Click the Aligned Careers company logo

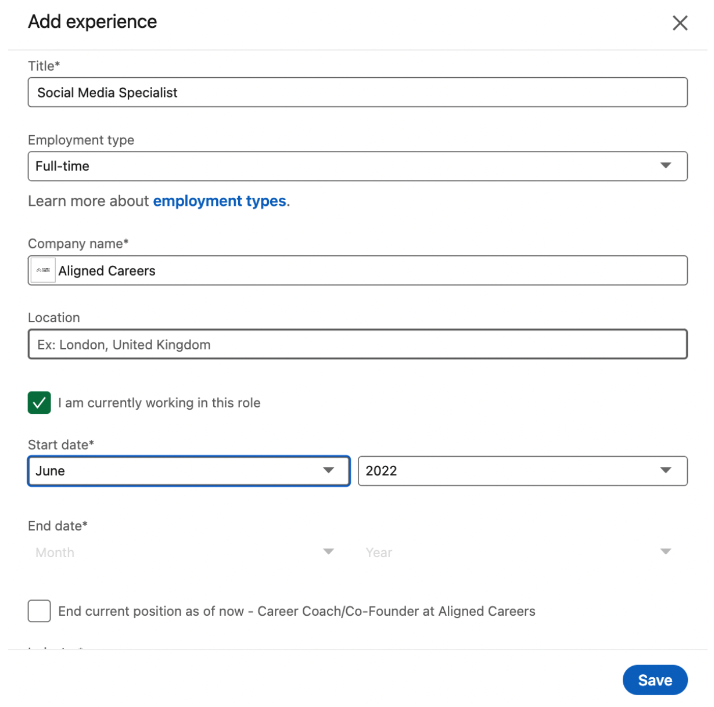43,270
